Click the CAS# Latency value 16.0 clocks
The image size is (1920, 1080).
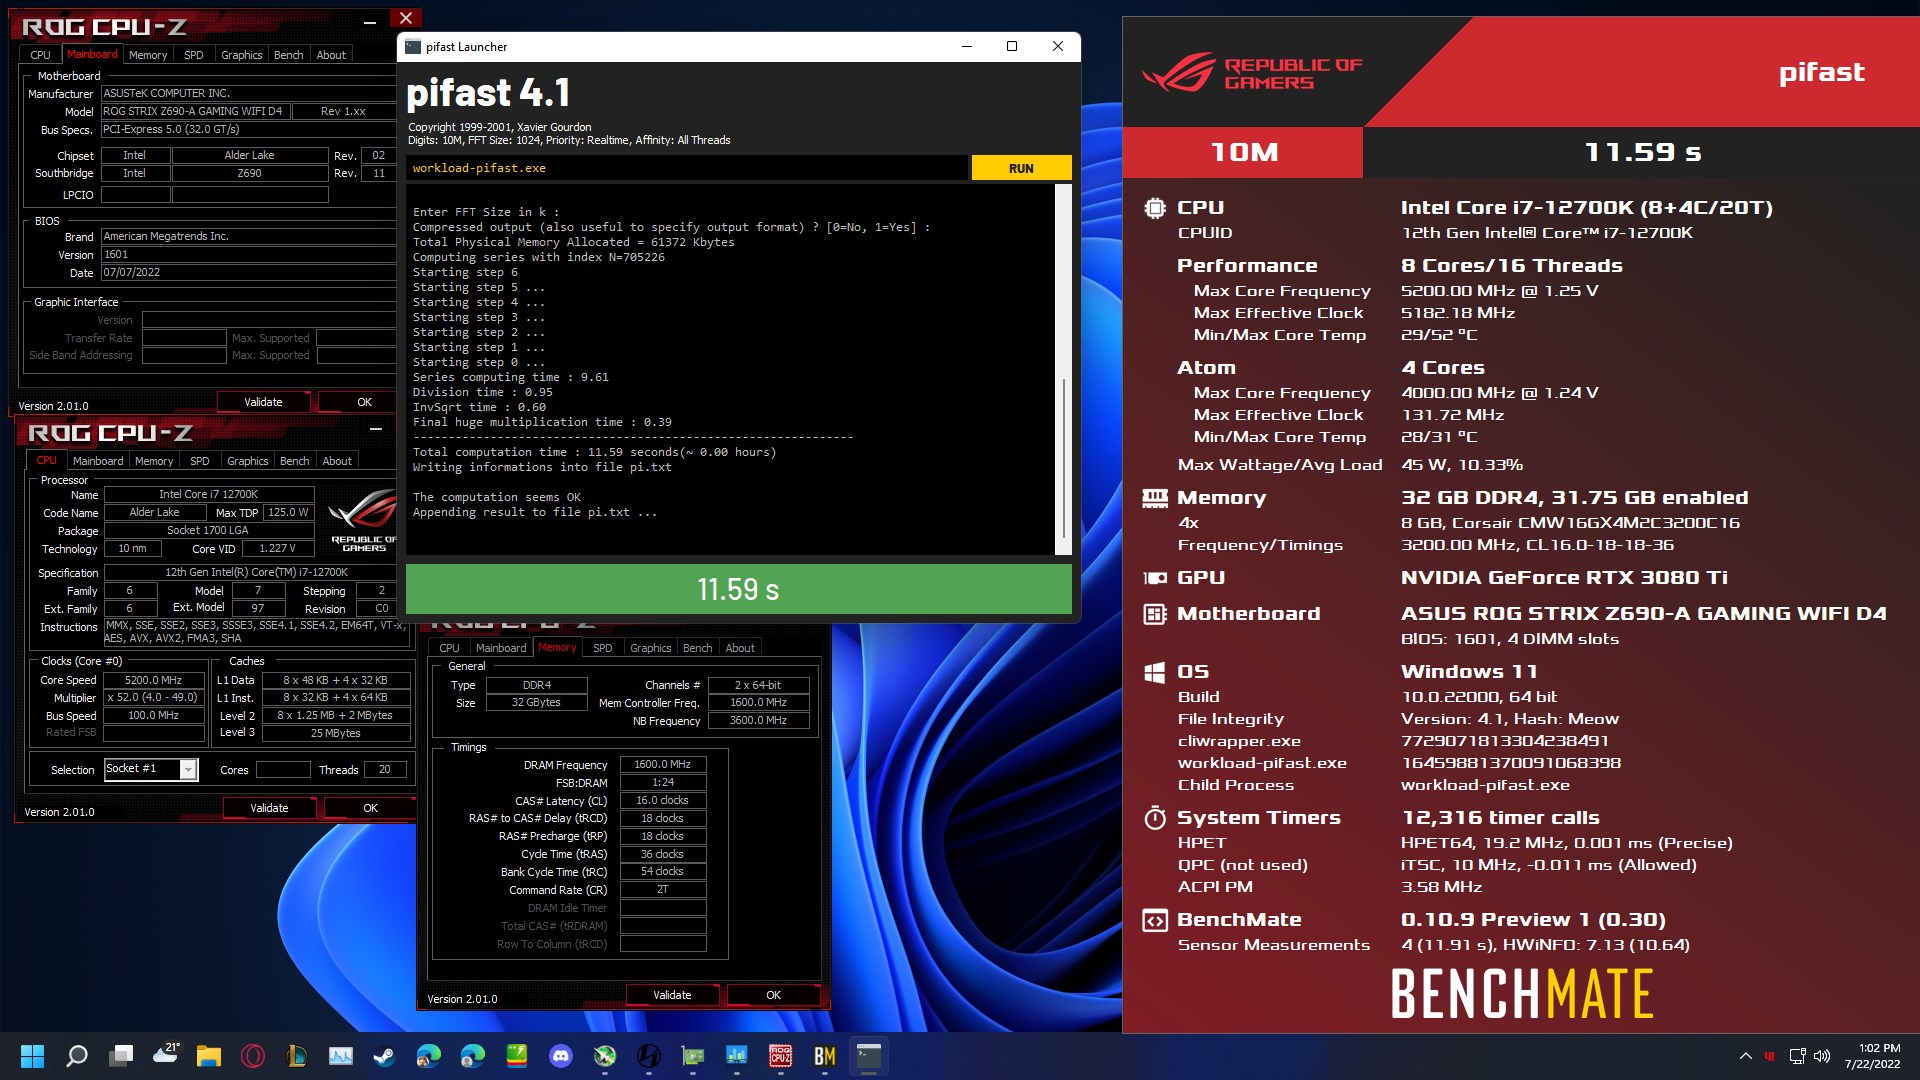(x=663, y=801)
